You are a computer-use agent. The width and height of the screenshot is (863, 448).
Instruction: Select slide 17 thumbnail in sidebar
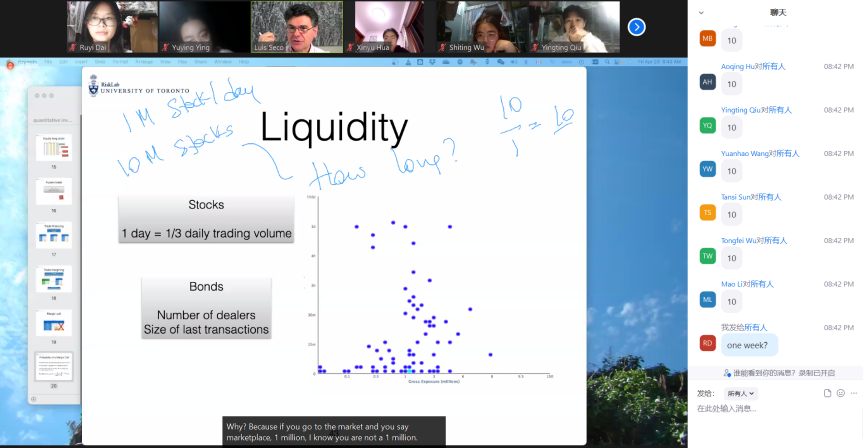[54, 234]
